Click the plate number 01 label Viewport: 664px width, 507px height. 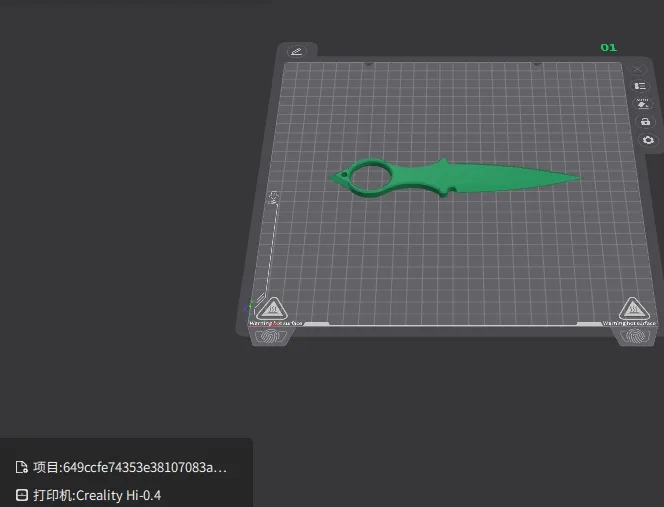pyautogui.click(x=609, y=47)
